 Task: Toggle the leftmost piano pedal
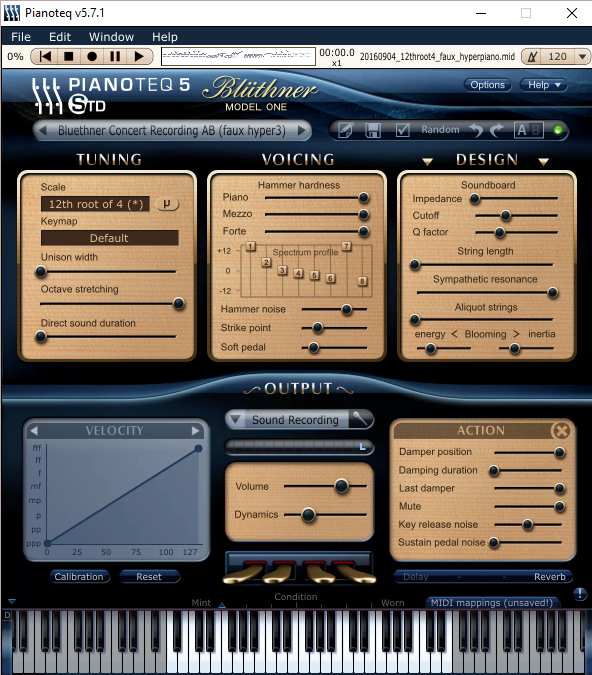(244, 574)
